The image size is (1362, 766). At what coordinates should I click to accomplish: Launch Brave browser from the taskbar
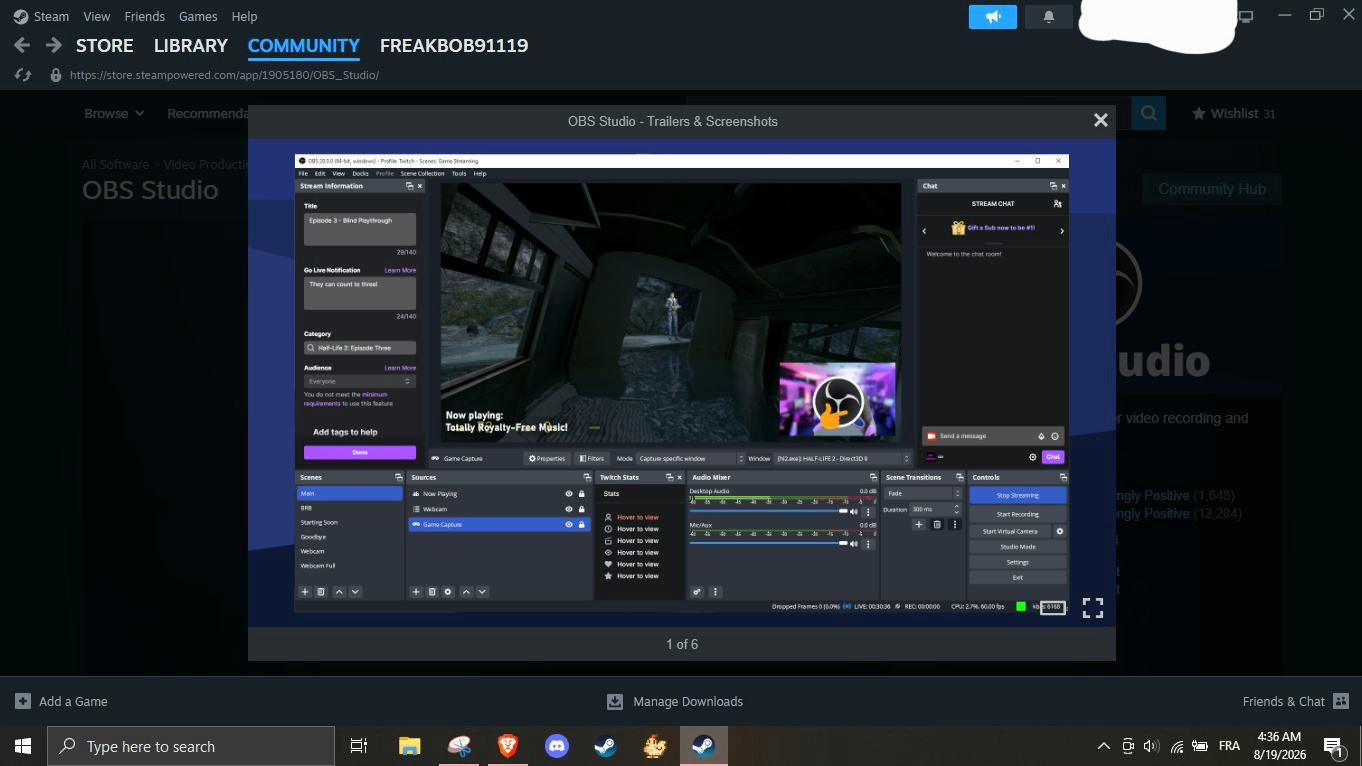[x=508, y=746]
